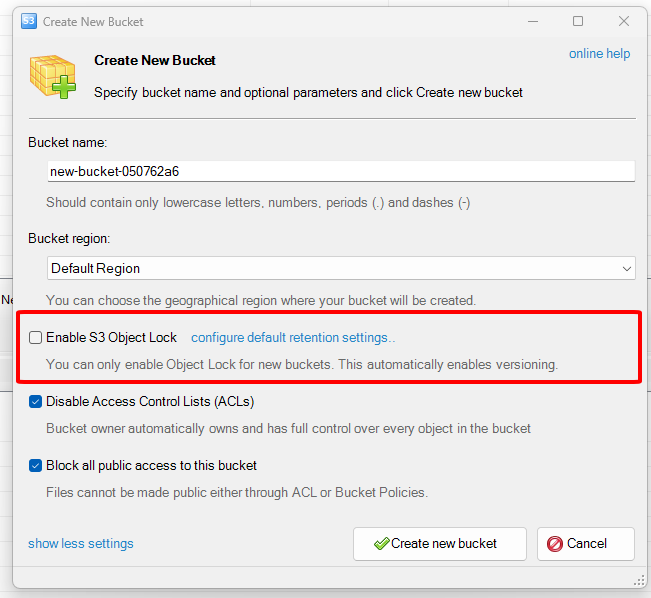651x598 pixels.
Task: Click configure default retention settings link
Action: (x=293, y=338)
